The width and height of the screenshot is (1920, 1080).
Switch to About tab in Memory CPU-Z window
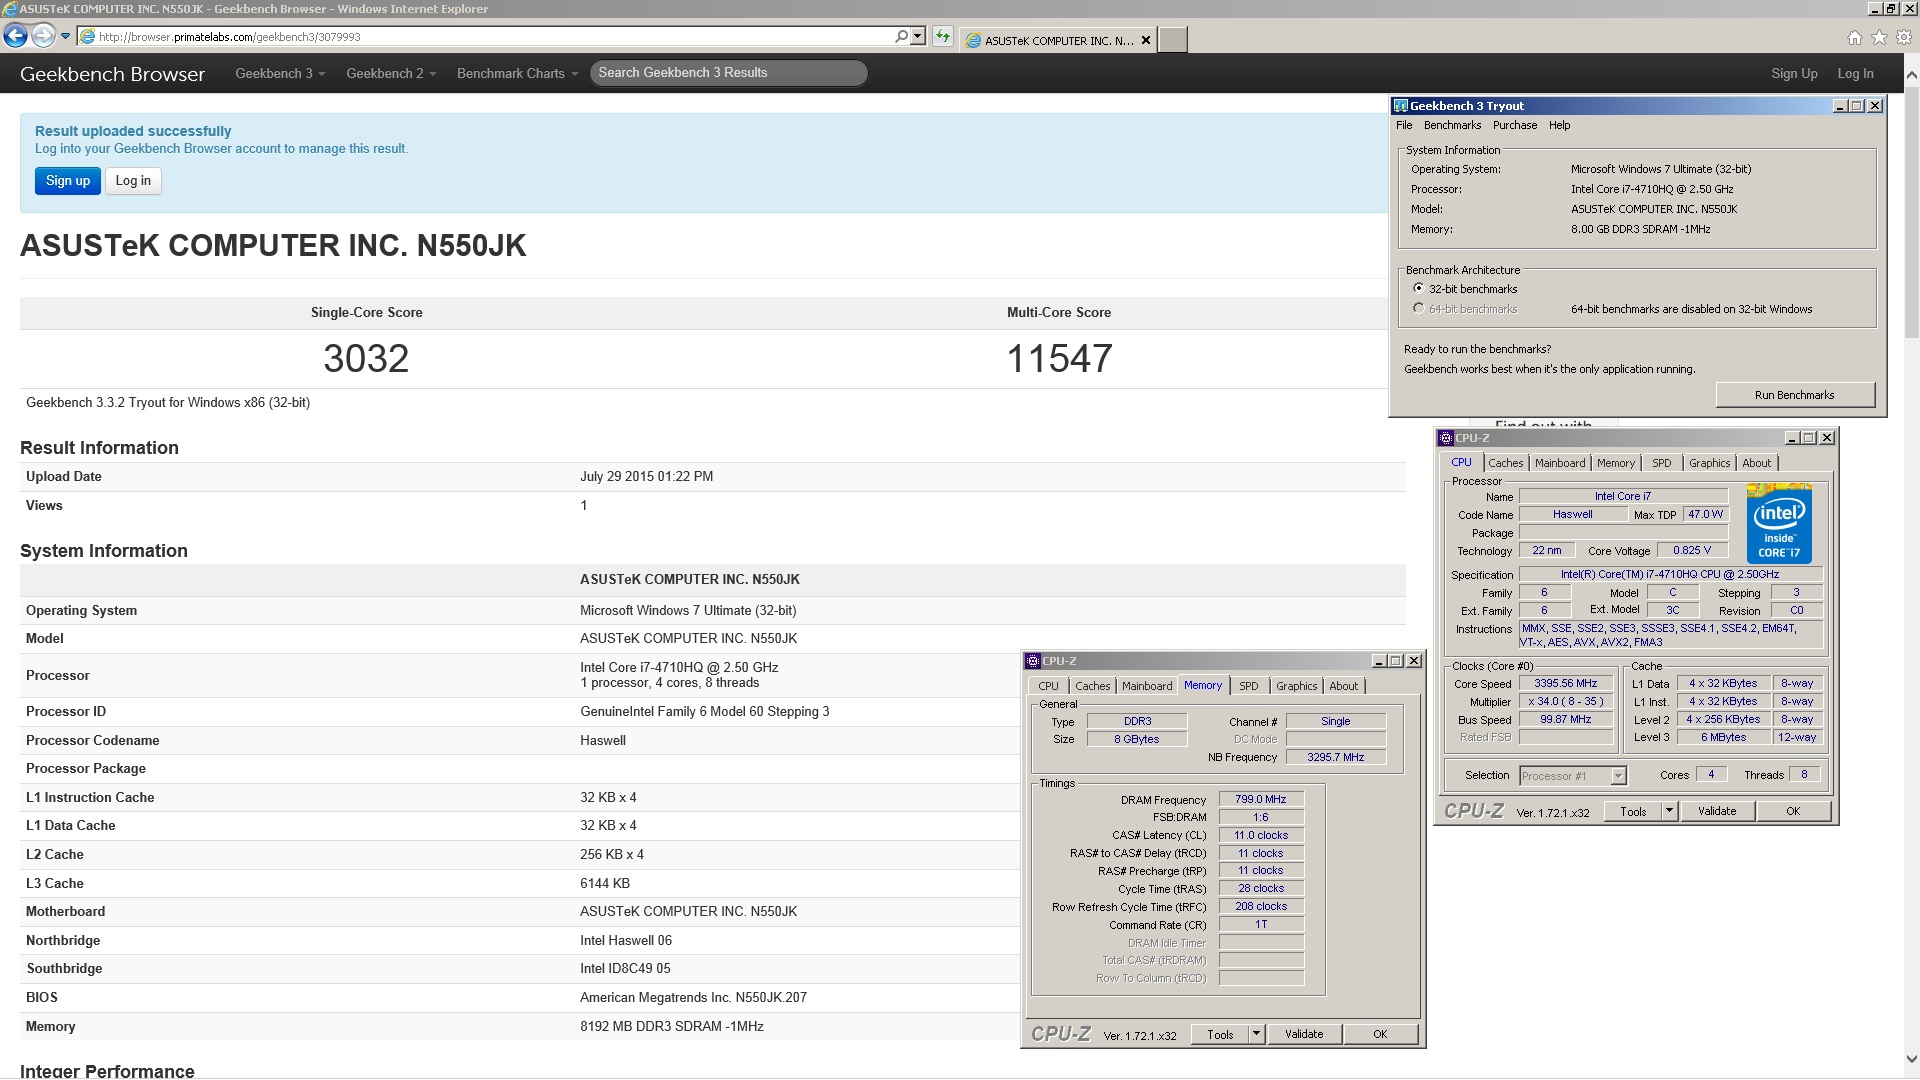click(x=1344, y=686)
